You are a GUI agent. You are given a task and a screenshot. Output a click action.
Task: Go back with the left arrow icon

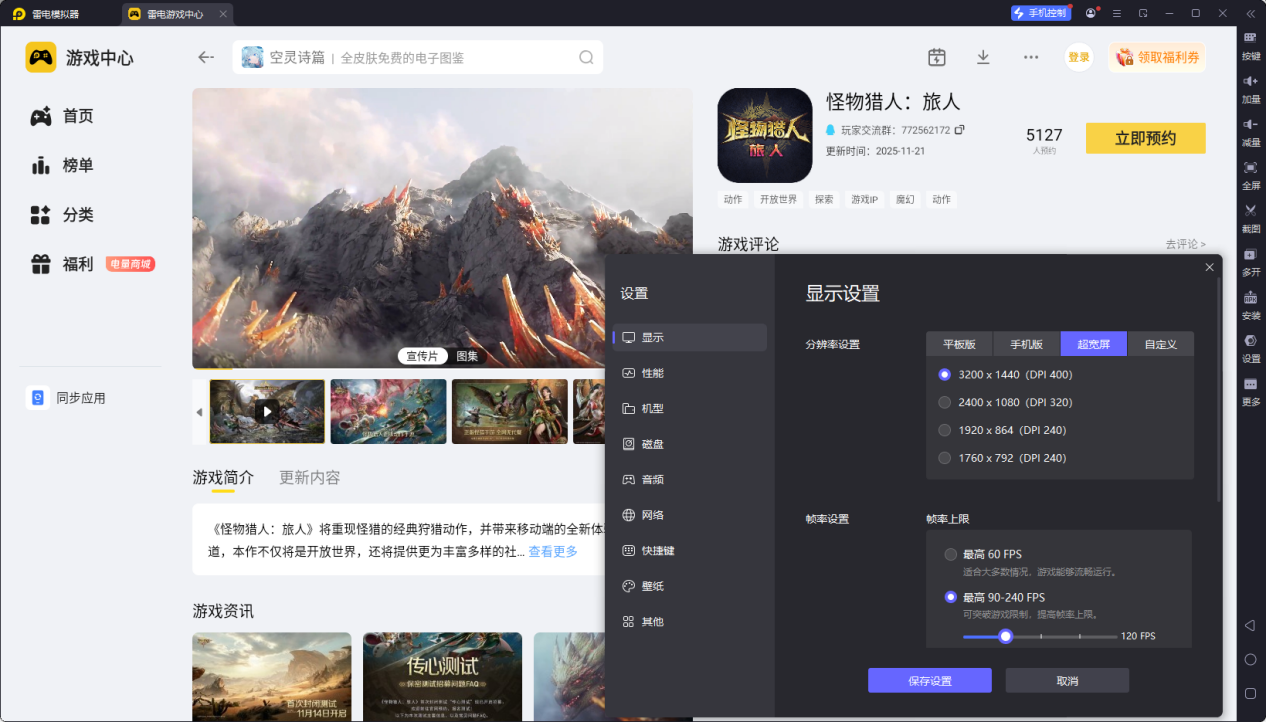(206, 57)
